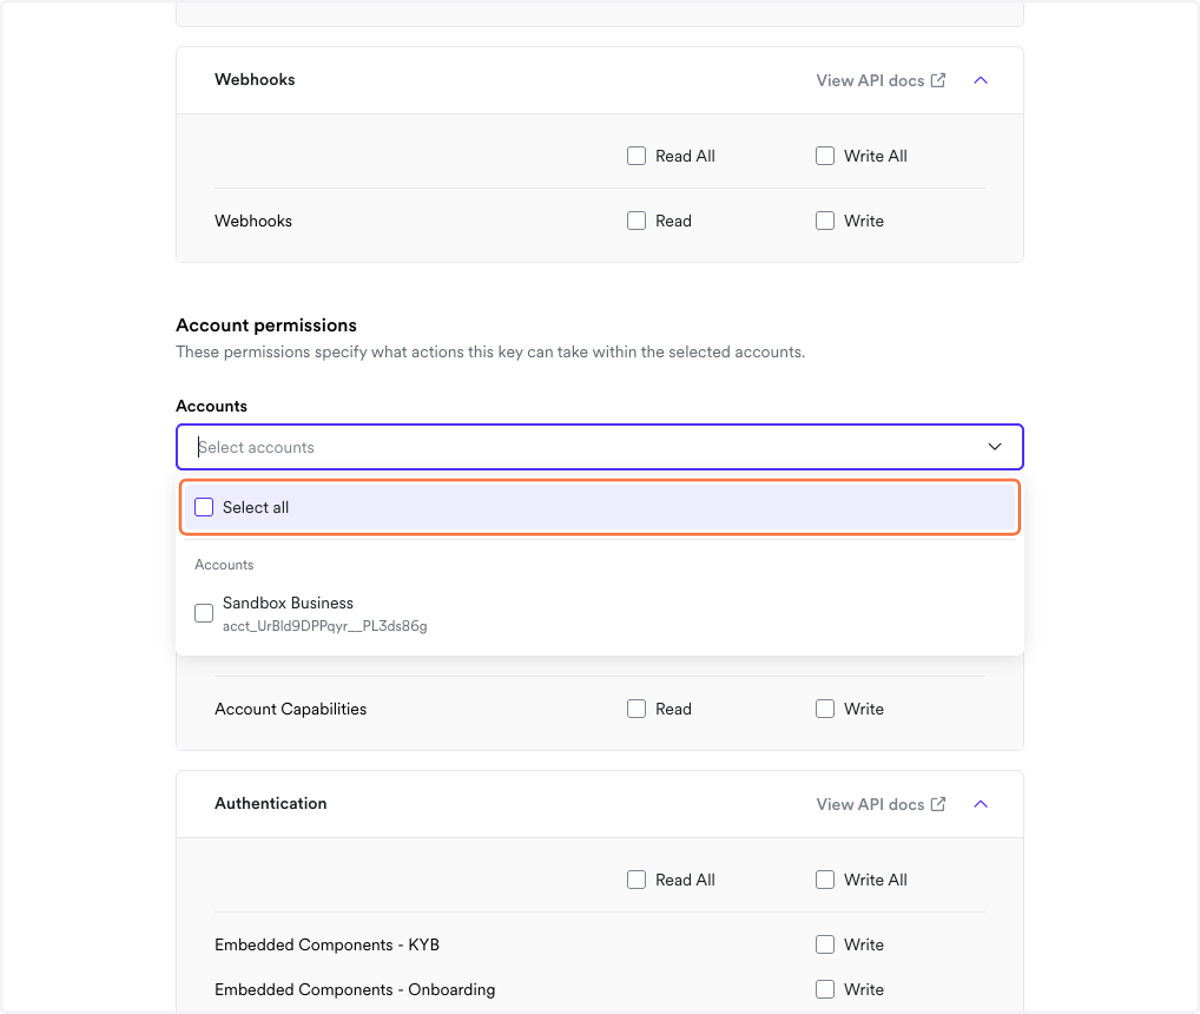This screenshot has width=1200, height=1014.
Task: Check Write All in Webhooks section
Action: (825, 156)
